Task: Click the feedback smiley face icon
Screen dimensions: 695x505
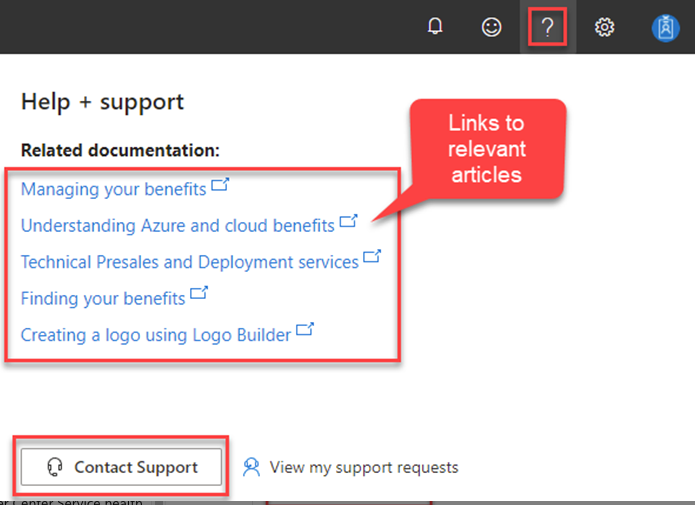Action: click(x=491, y=27)
